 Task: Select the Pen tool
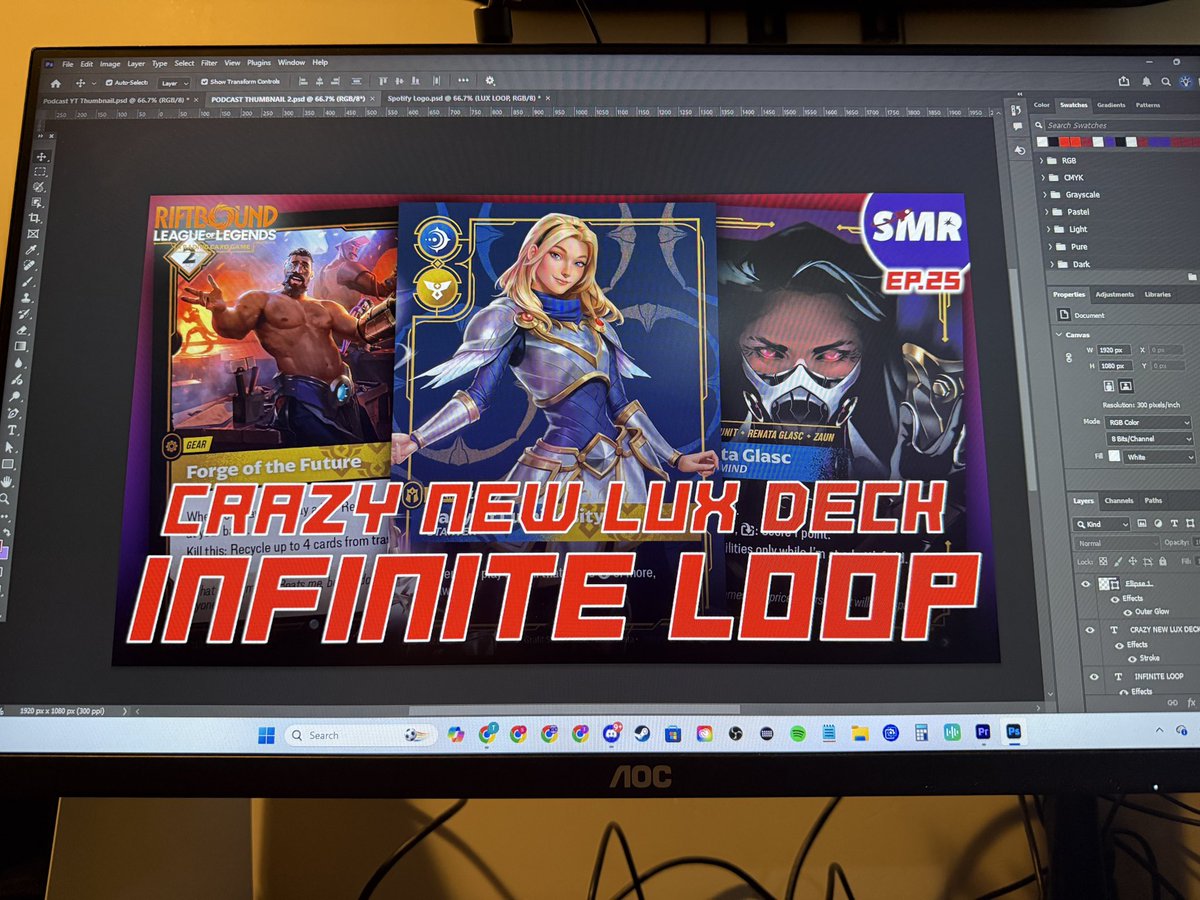[x=13, y=413]
